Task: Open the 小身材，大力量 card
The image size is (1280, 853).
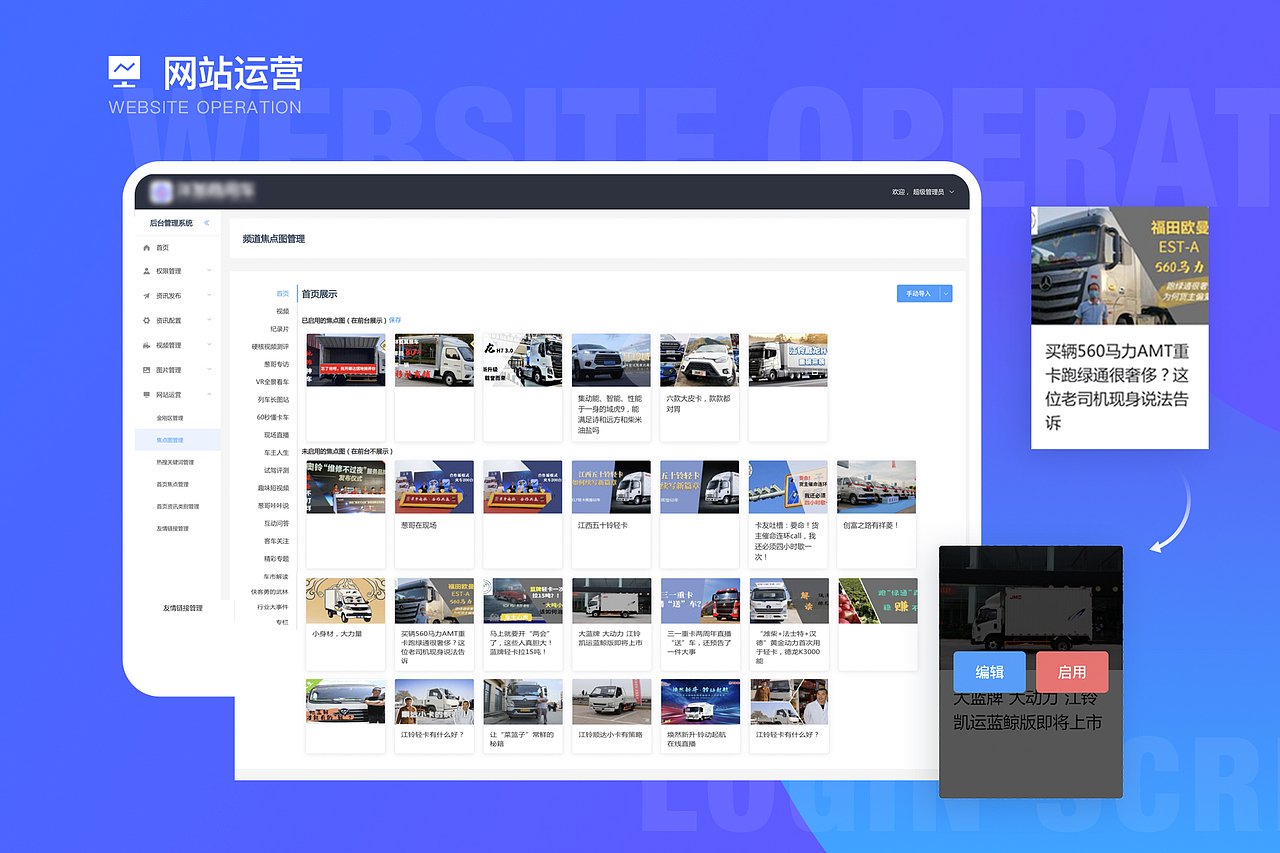Action: click(x=345, y=624)
